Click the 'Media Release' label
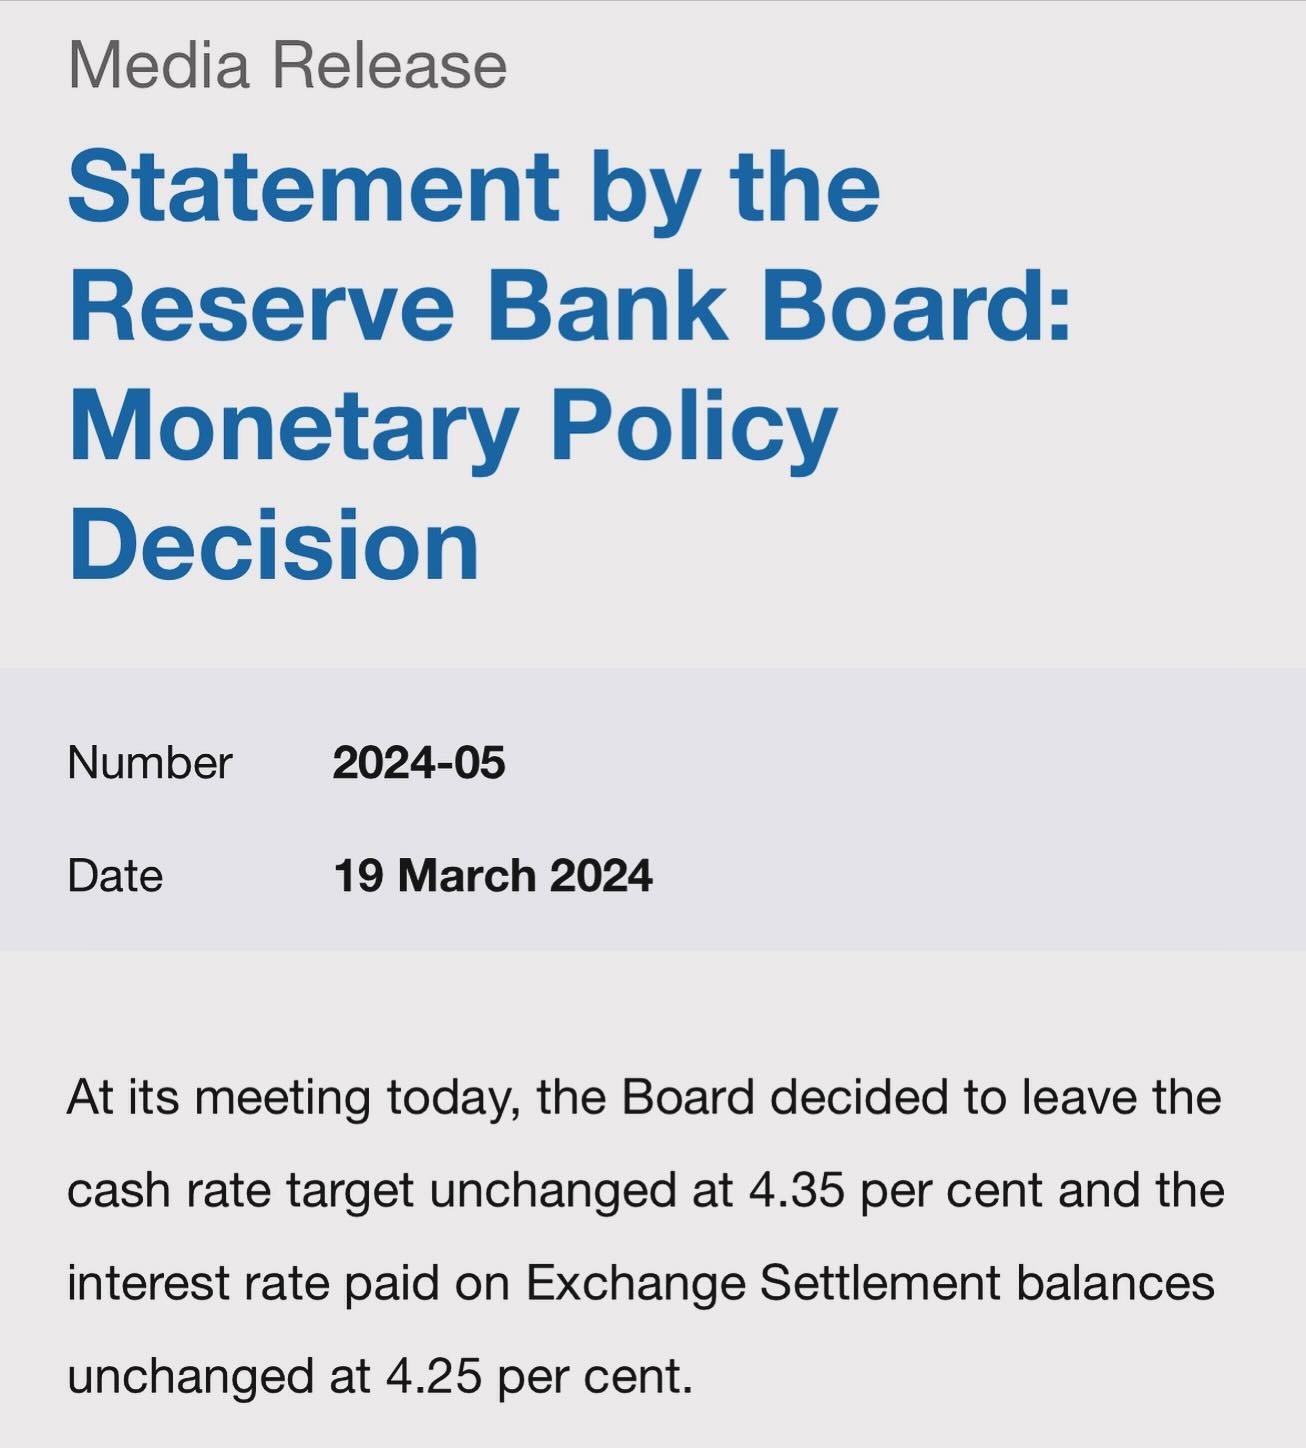 [x=288, y=65]
